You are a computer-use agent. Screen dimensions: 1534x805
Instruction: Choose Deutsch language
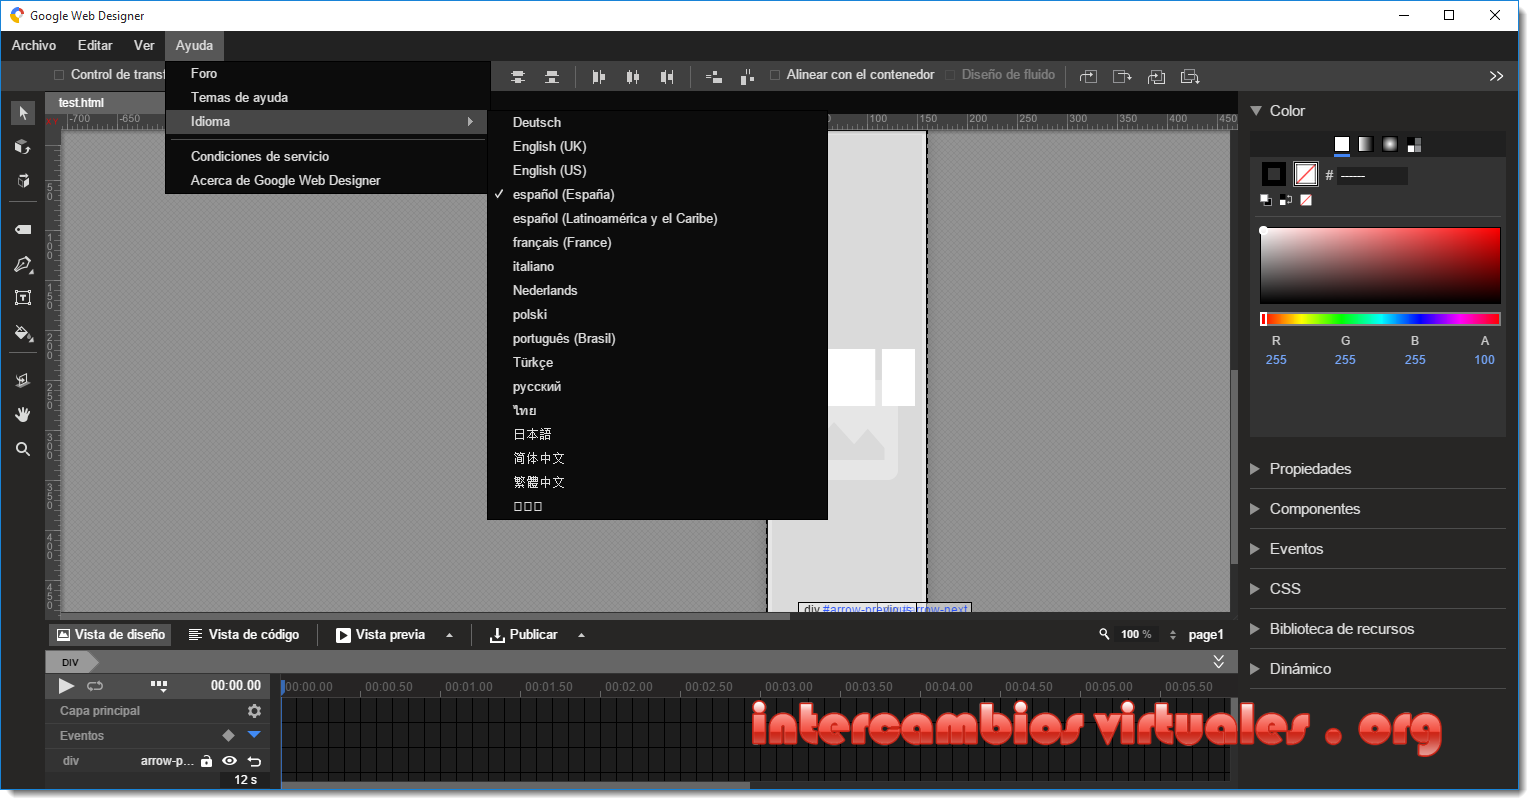(x=657, y=122)
